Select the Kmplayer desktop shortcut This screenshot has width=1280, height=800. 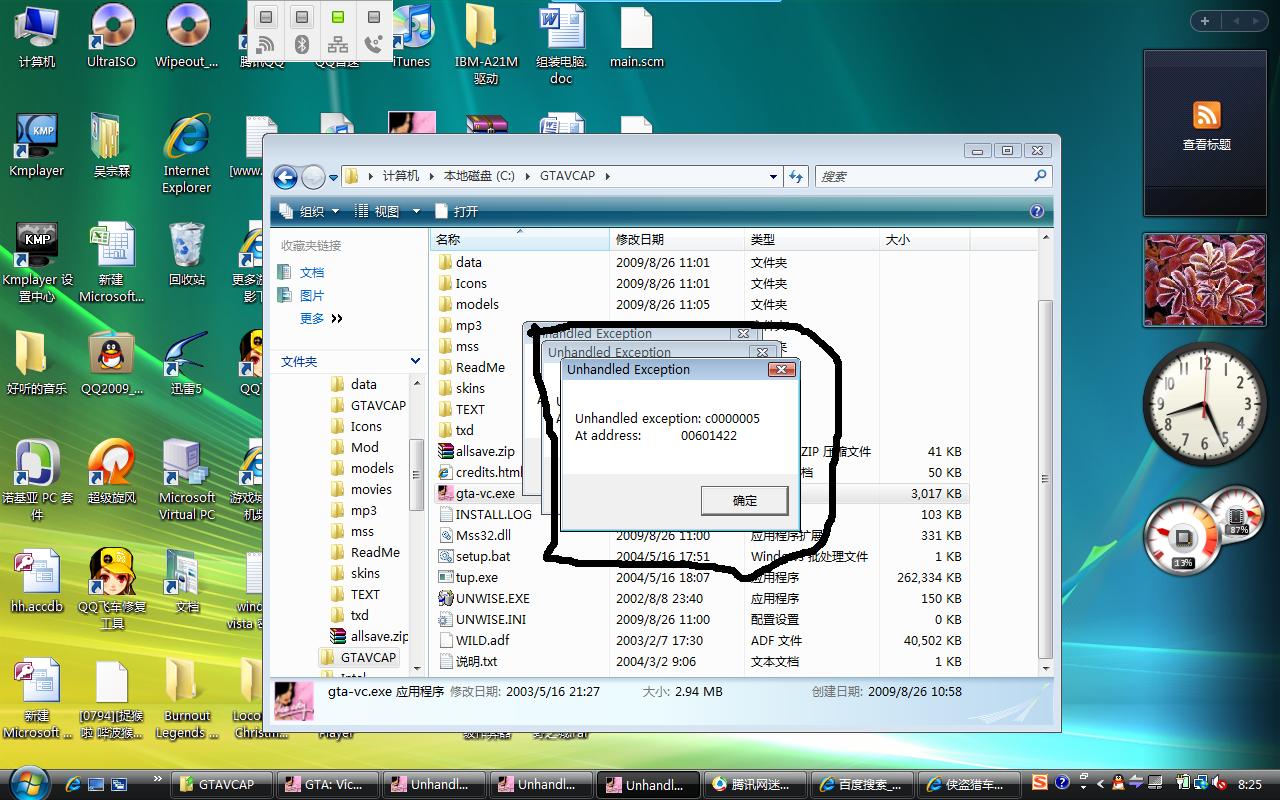36,146
